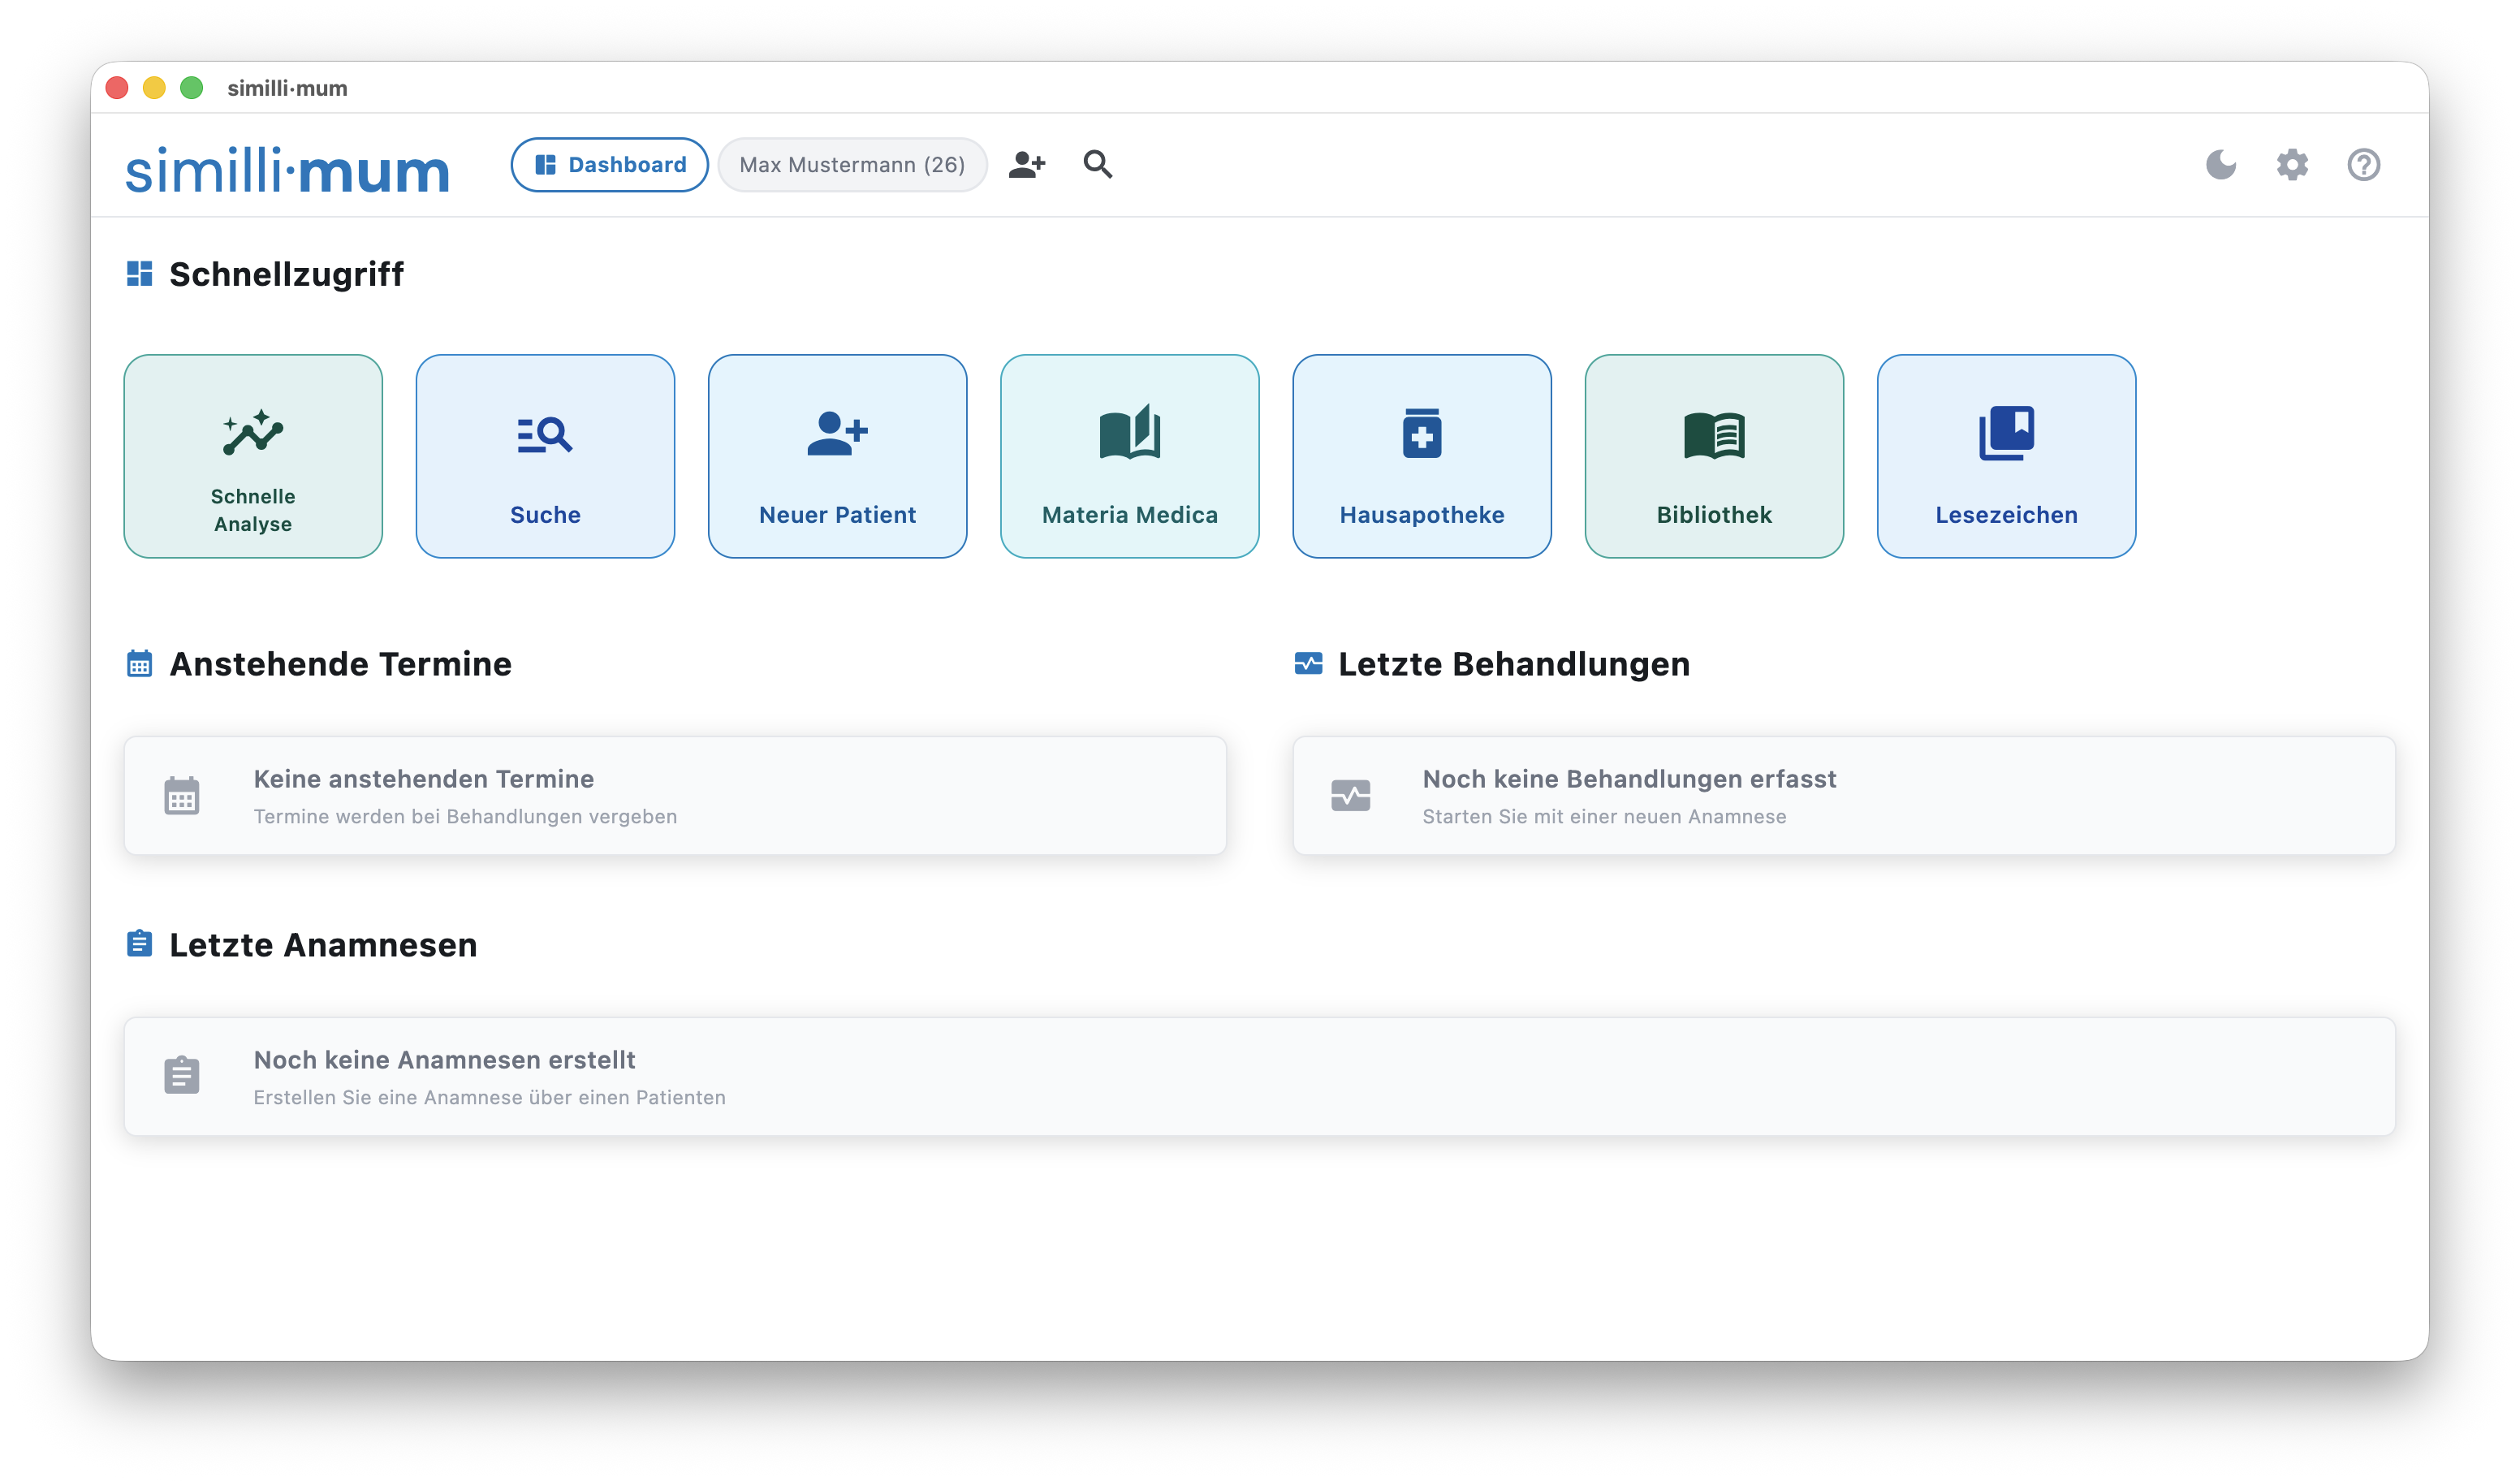This screenshot has width=2520, height=1481.
Task: Open the Max Mustermann (26) patient tab
Action: [x=852, y=164]
